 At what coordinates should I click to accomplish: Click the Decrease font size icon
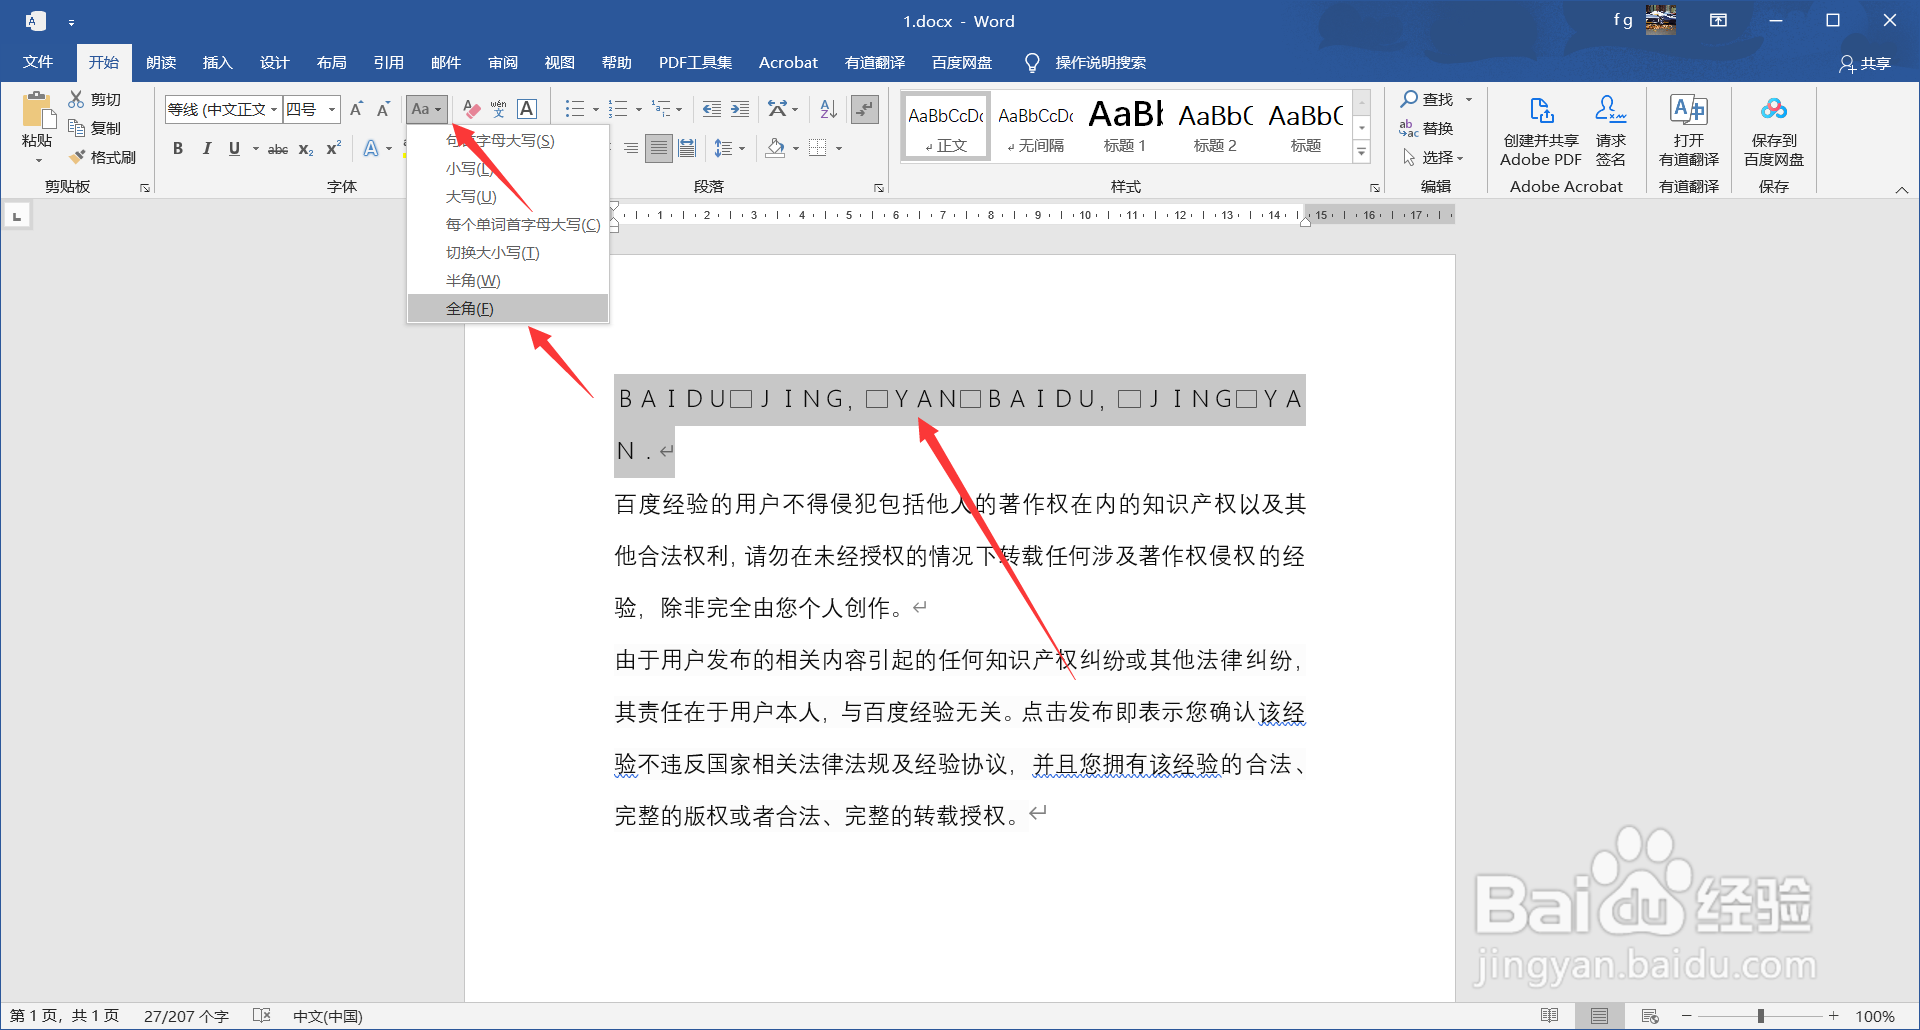pyautogui.click(x=383, y=109)
